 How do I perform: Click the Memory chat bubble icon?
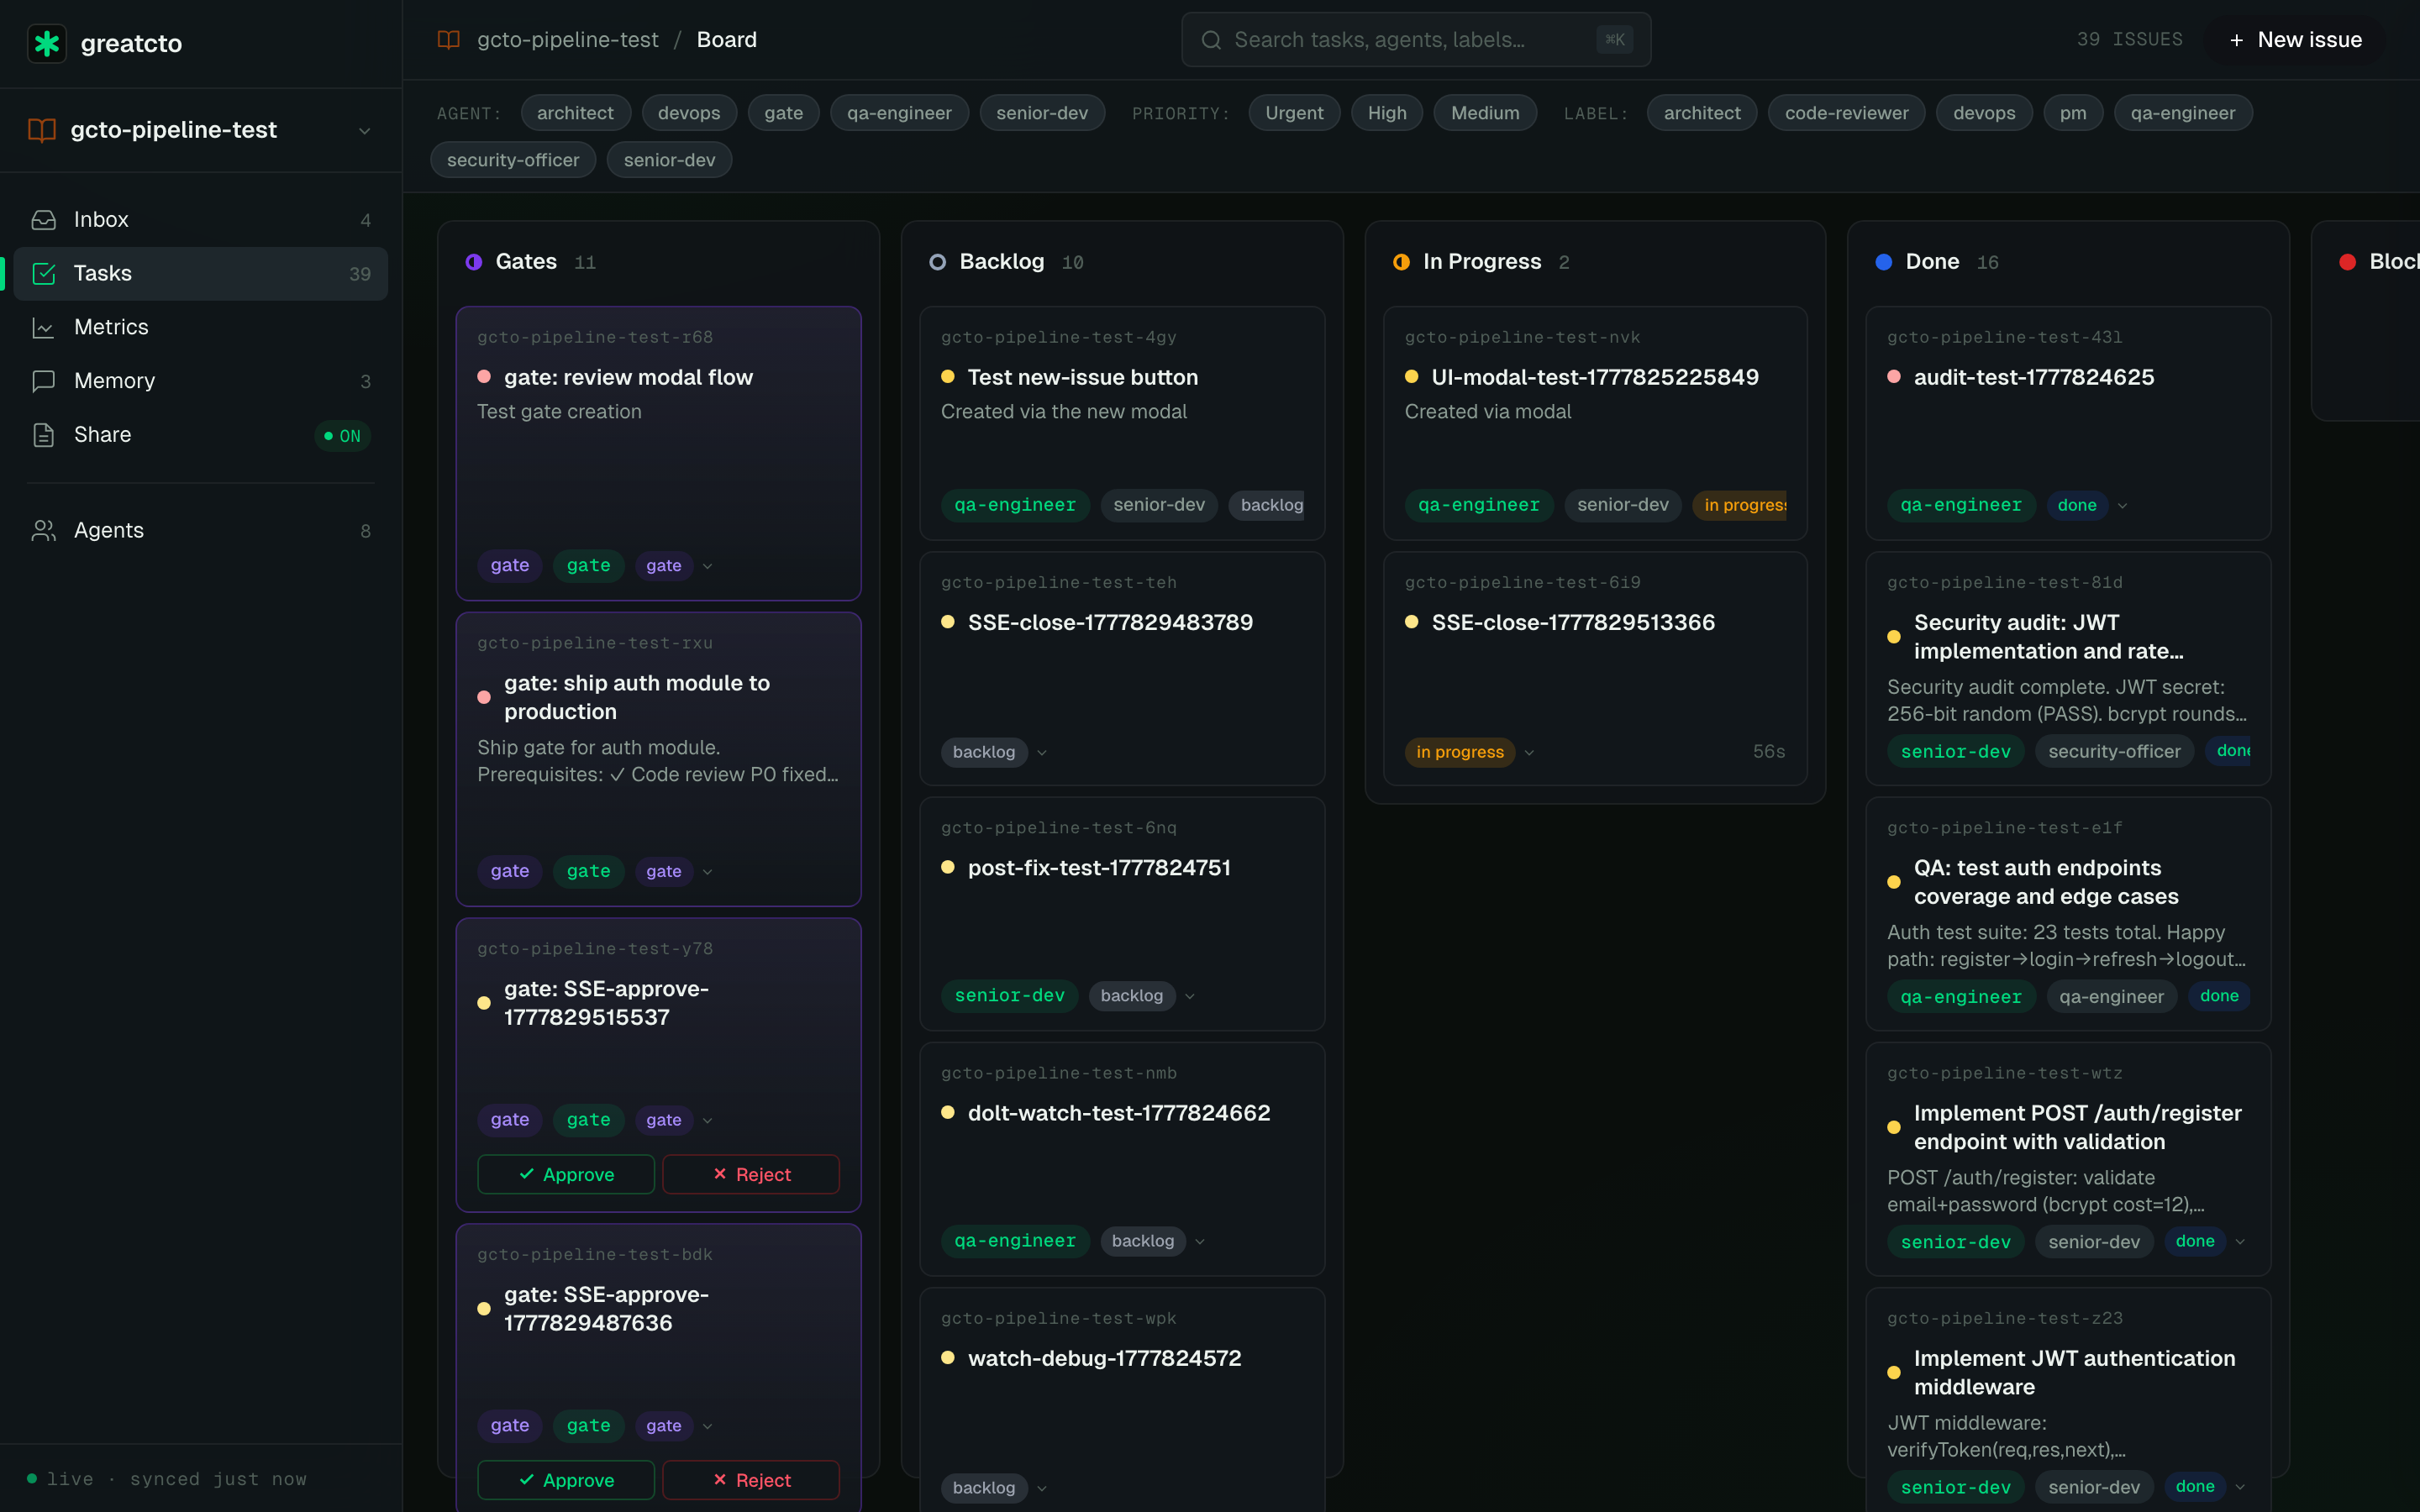pos(44,381)
